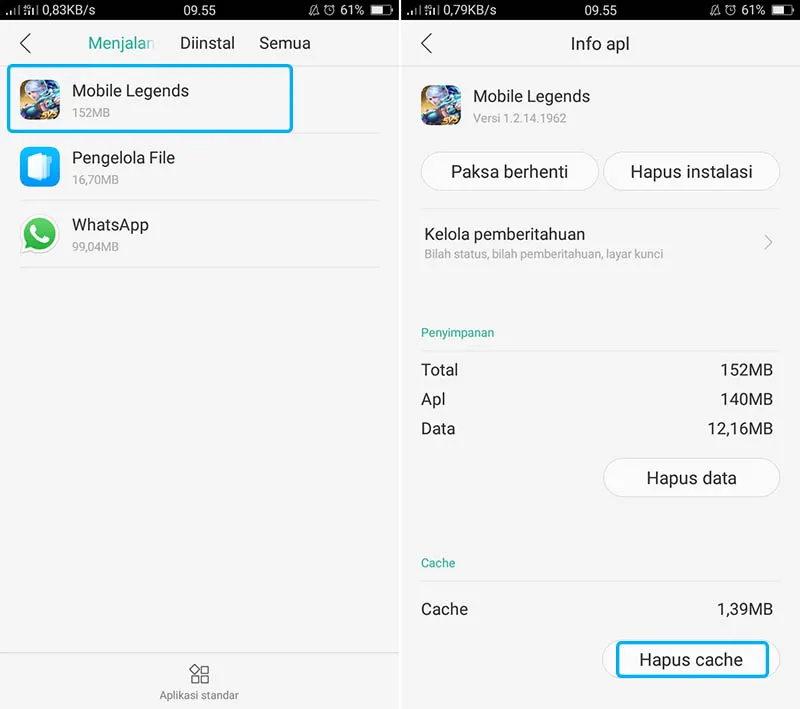Switch to the Menjalankan tab
Viewport: 800px width, 709px height.
[x=120, y=43]
